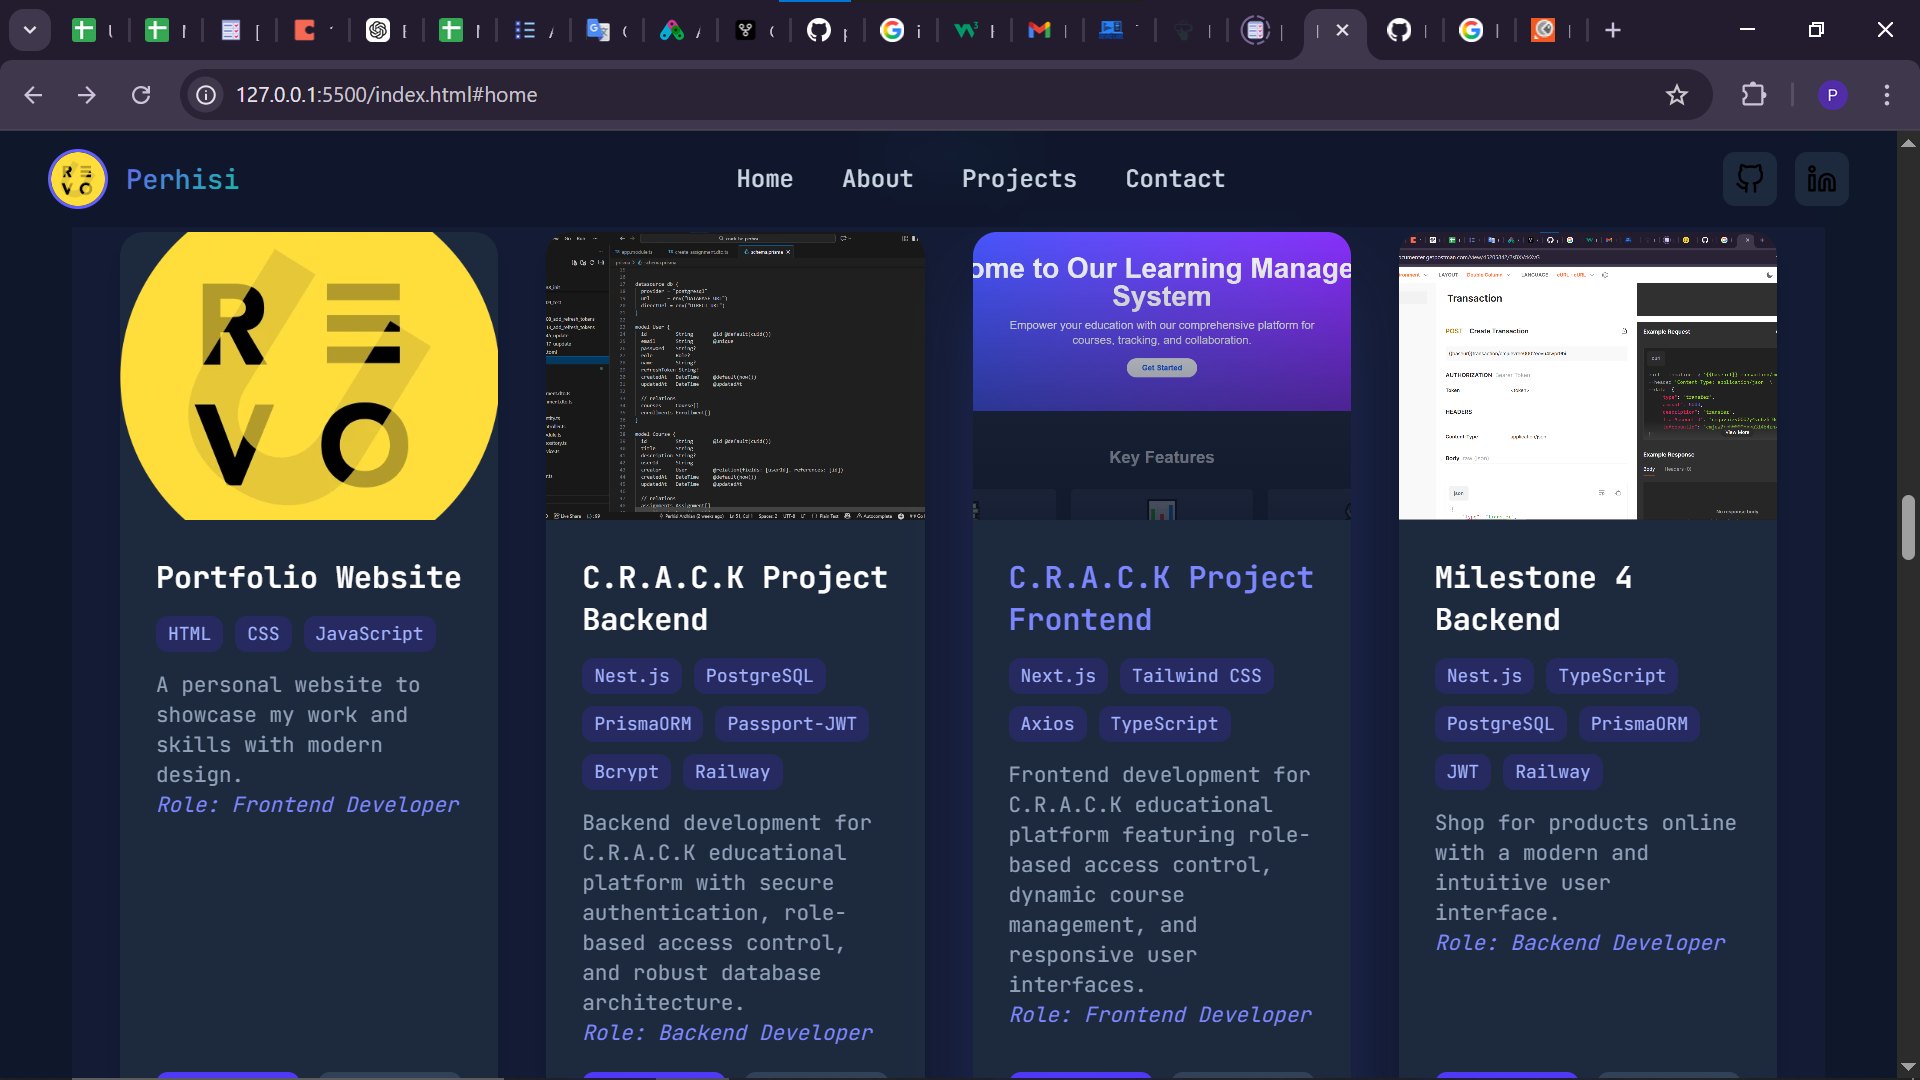The height and width of the screenshot is (1080, 1920).
Task: Click the page vertical scrollbar thumb
Action: pyautogui.click(x=1908, y=527)
